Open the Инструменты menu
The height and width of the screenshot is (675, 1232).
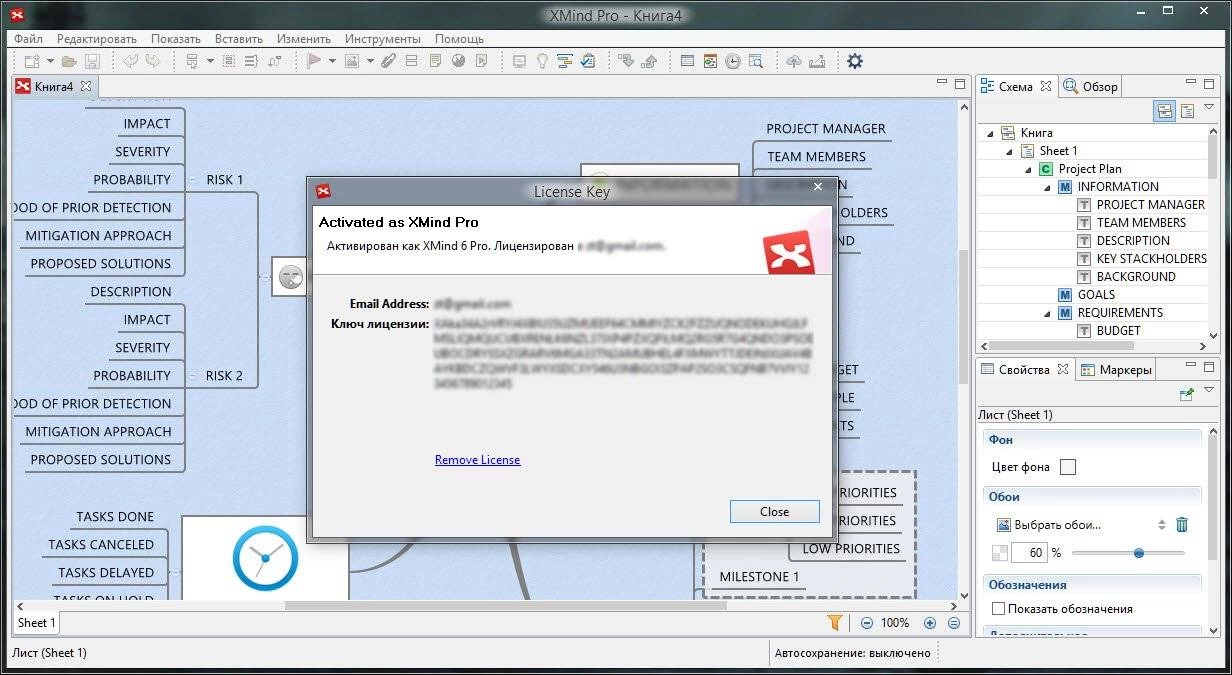click(x=382, y=39)
